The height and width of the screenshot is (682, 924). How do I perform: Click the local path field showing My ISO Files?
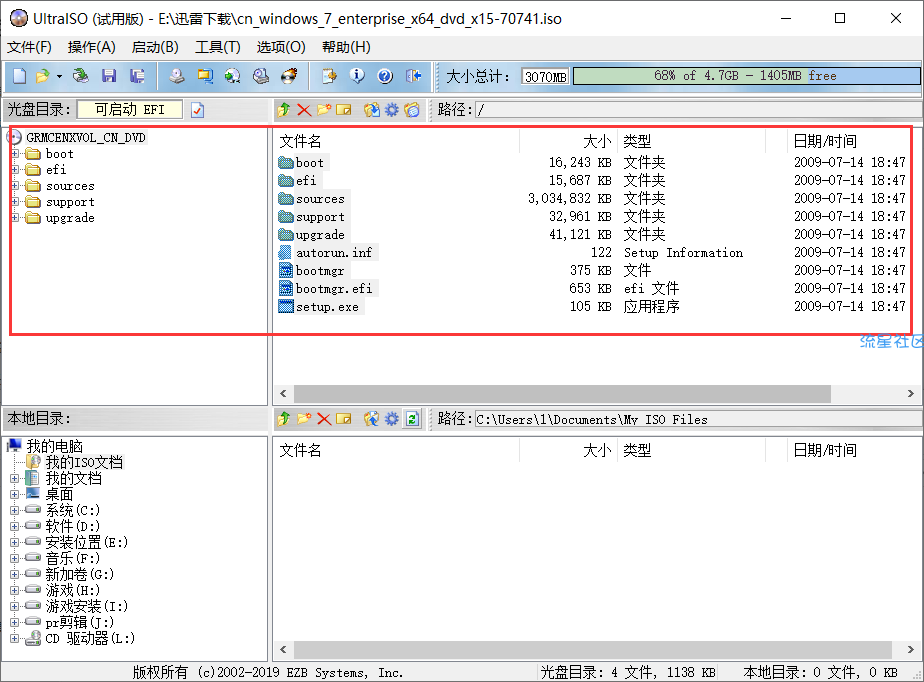698,419
